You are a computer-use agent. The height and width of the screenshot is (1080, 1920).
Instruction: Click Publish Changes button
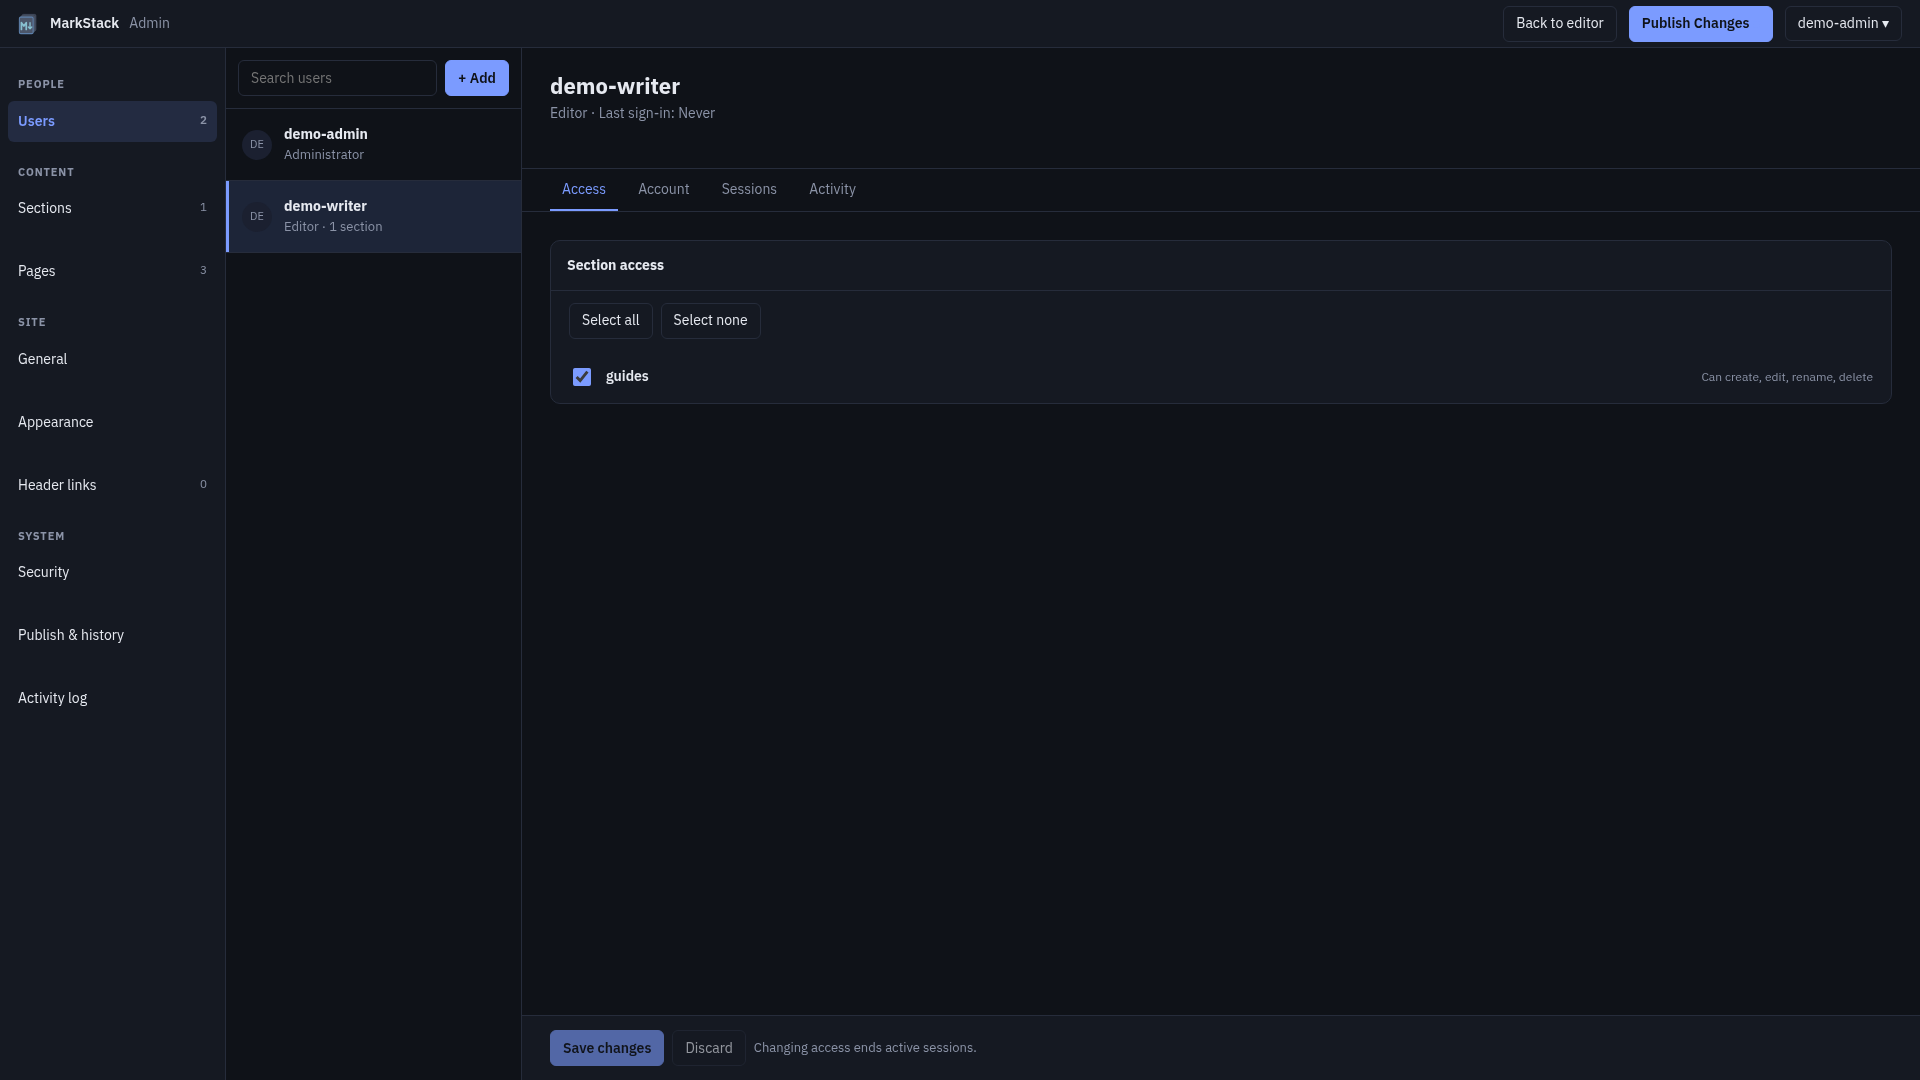tap(1700, 24)
